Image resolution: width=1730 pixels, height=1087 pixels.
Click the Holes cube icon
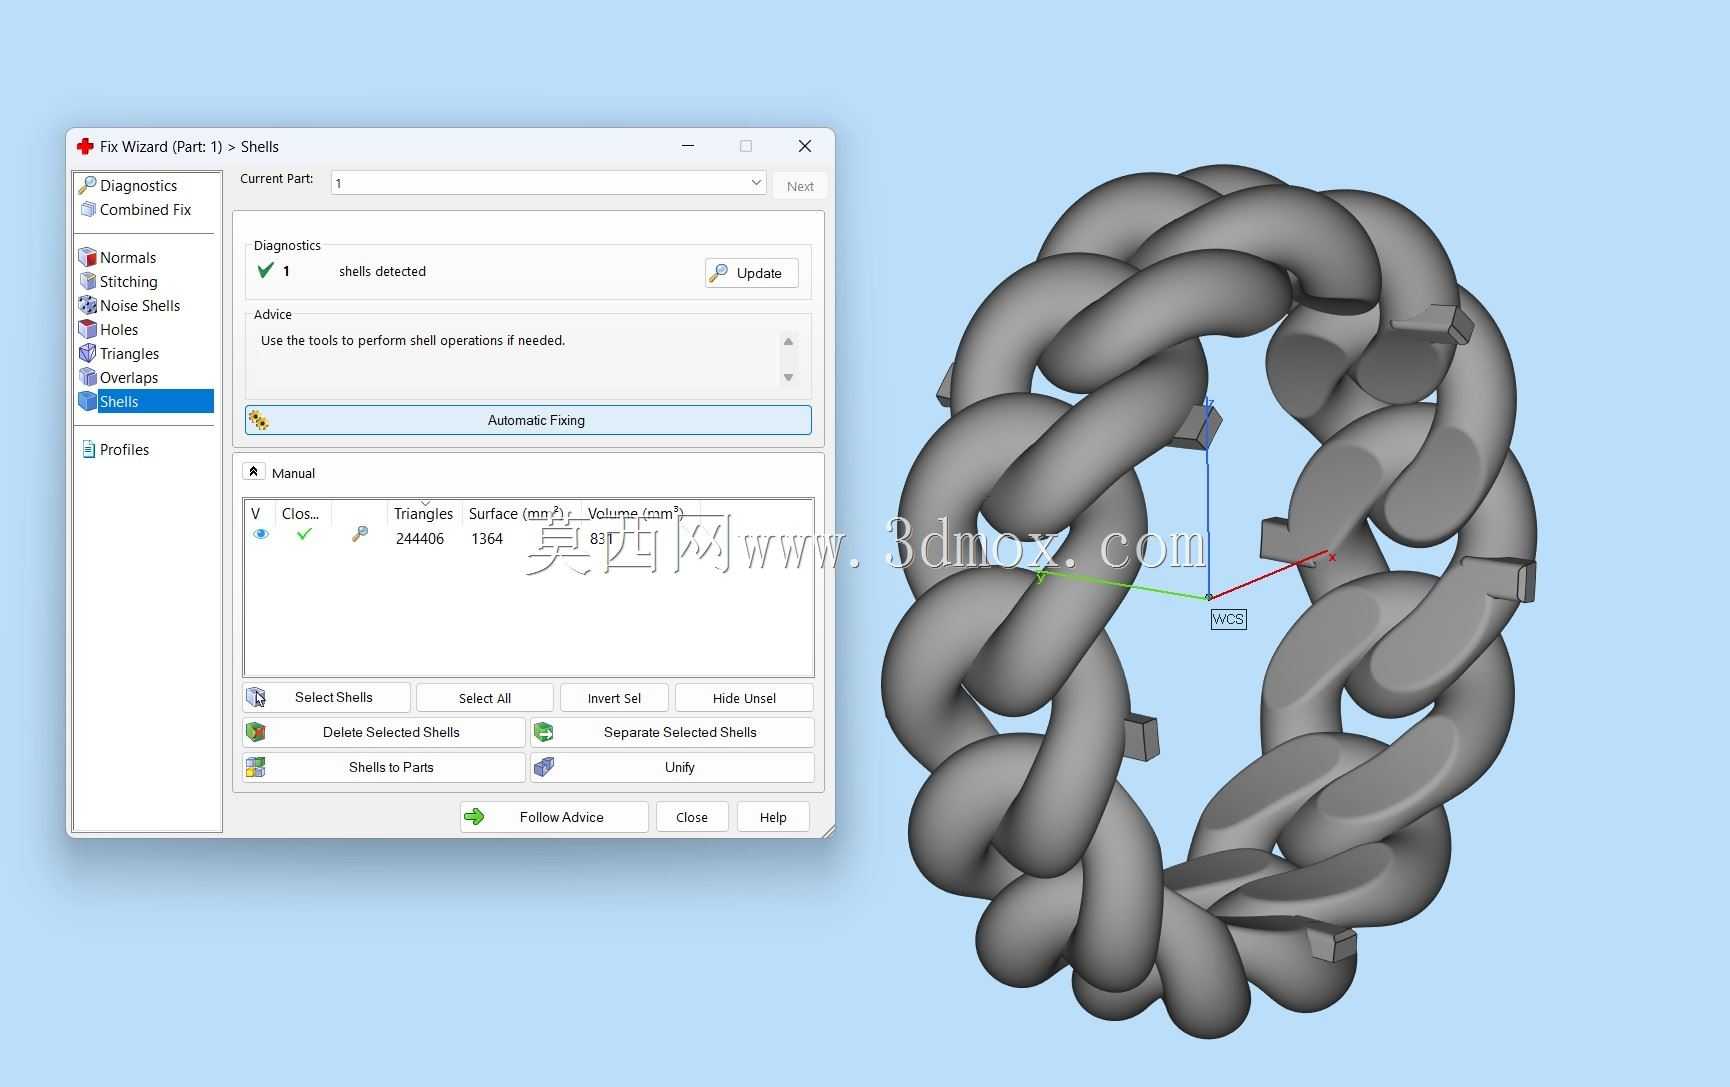[x=88, y=329]
